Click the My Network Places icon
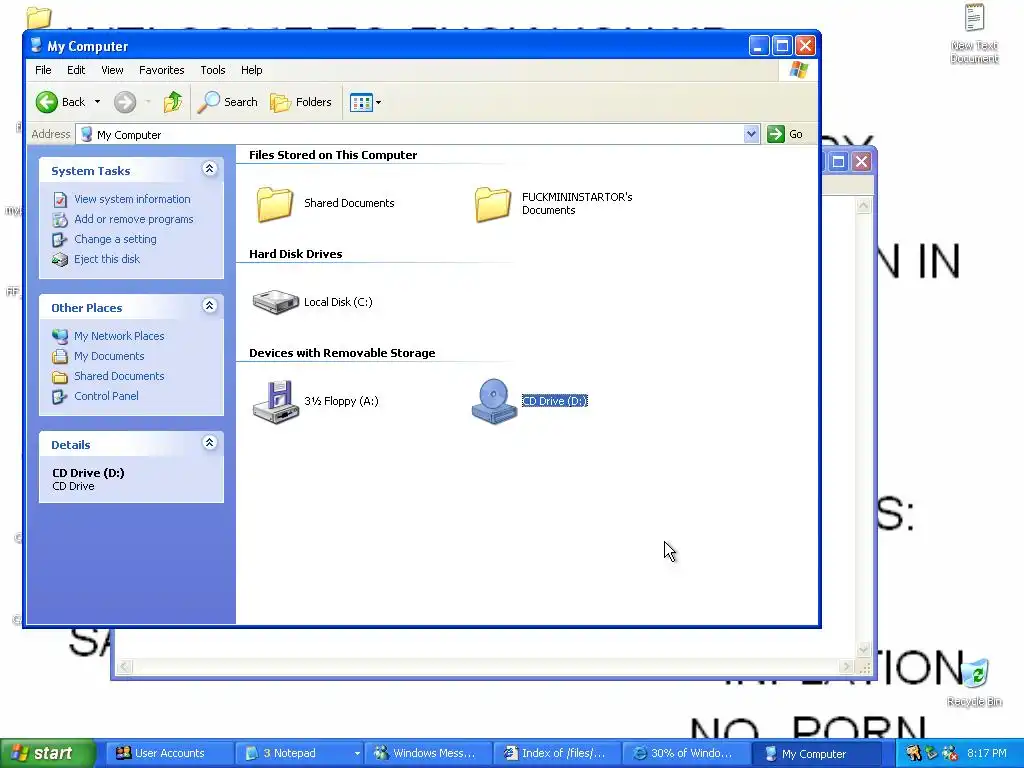 tap(60, 336)
